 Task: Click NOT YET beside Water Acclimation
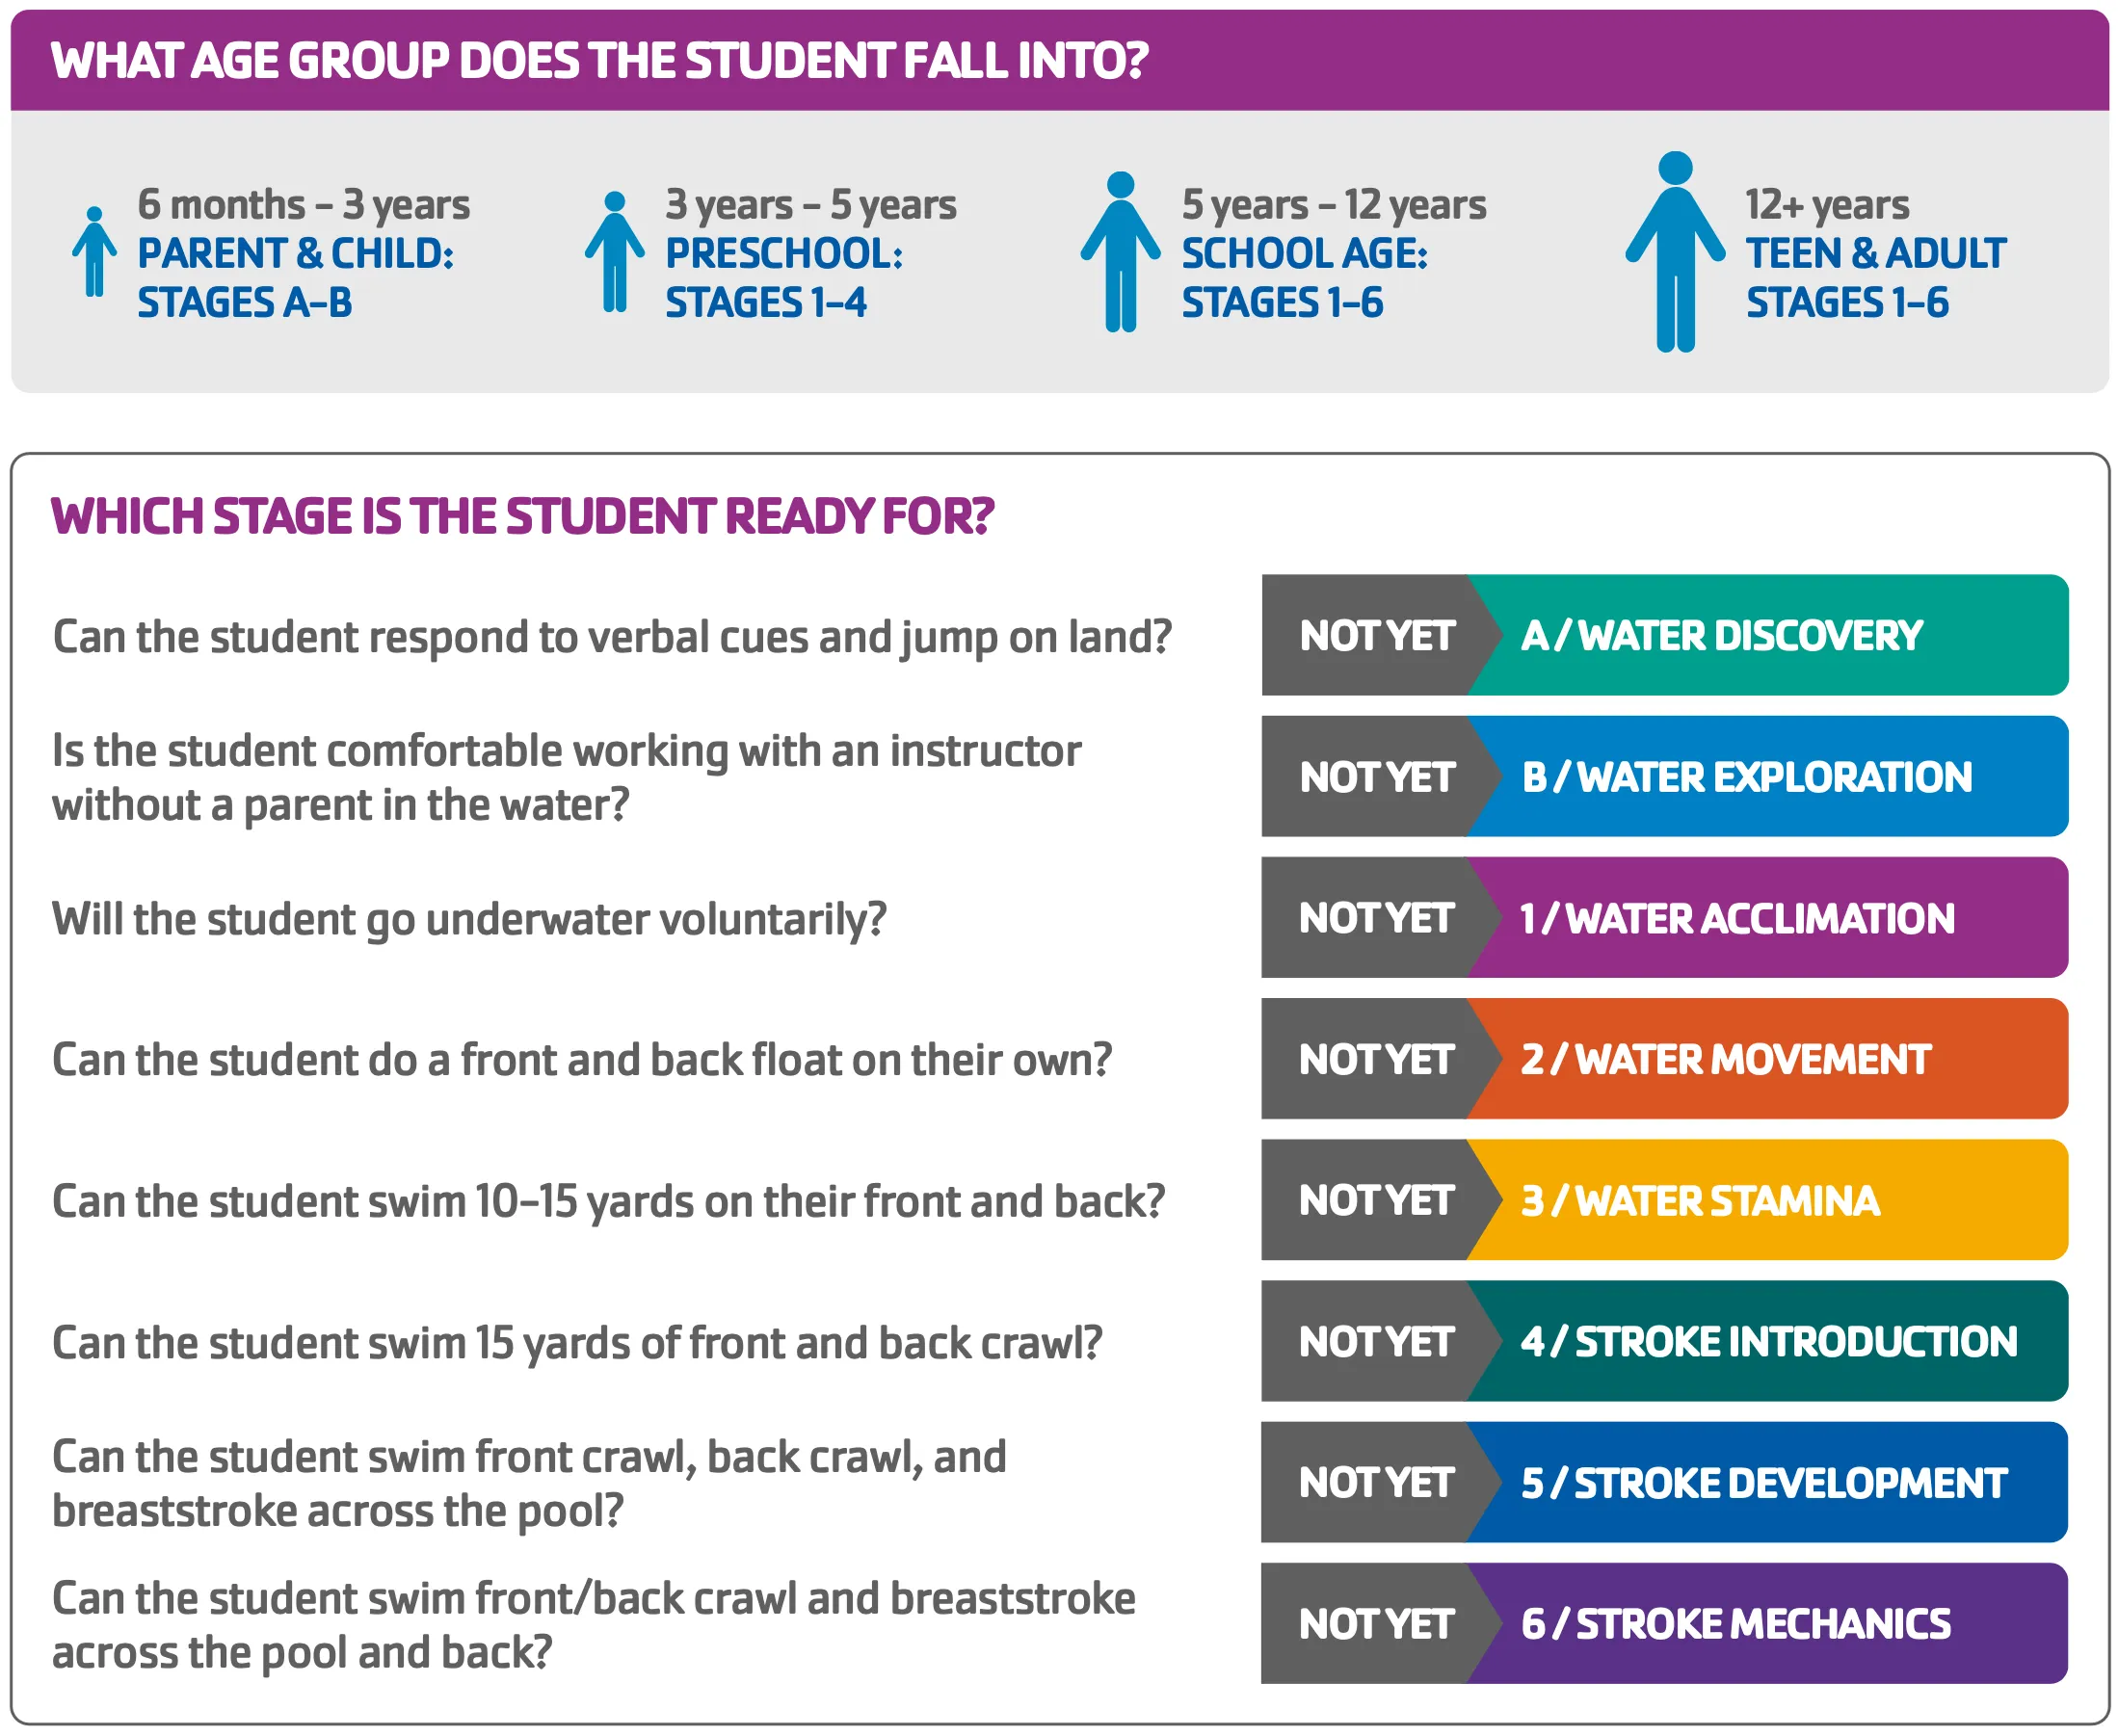pyautogui.click(x=1374, y=917)
